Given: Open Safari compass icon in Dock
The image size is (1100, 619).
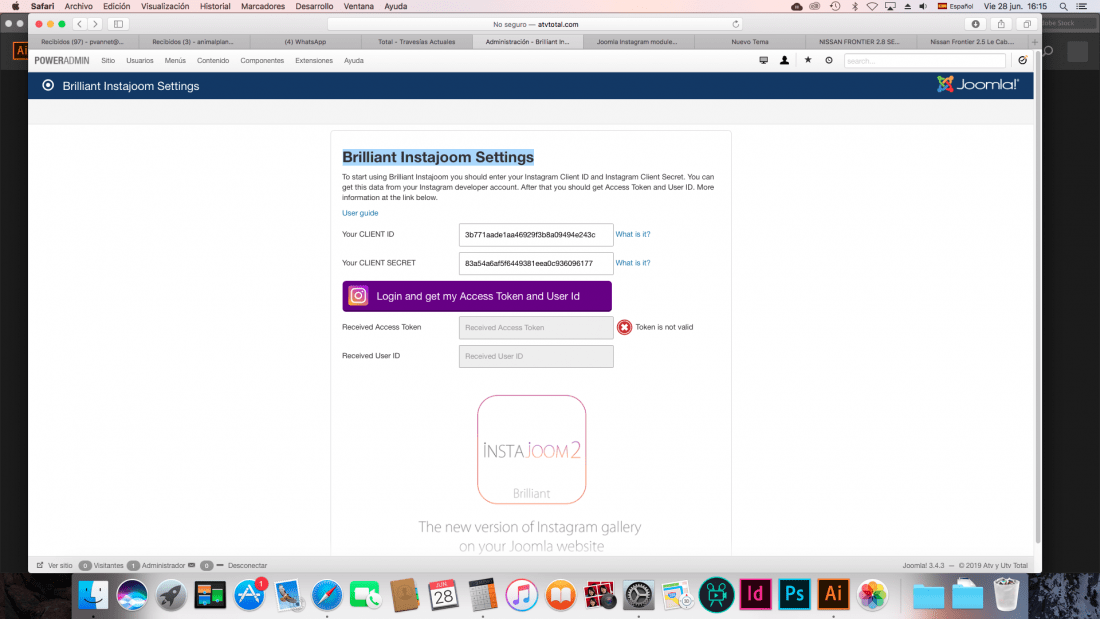Looking at the screenshot, I should [327, 595].
